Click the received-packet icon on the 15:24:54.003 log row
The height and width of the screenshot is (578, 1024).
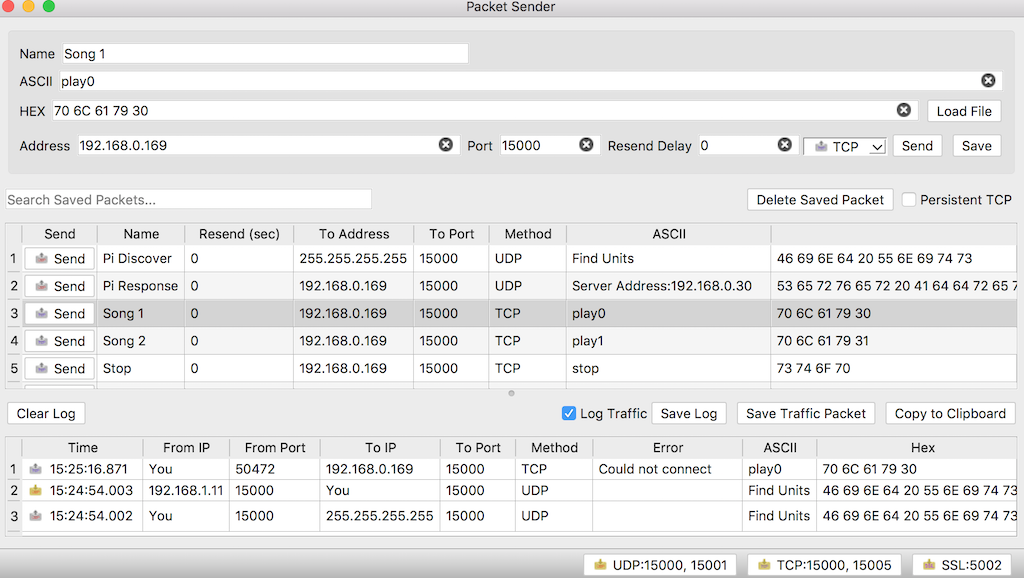pyautogui.click(x=36, y=490)
